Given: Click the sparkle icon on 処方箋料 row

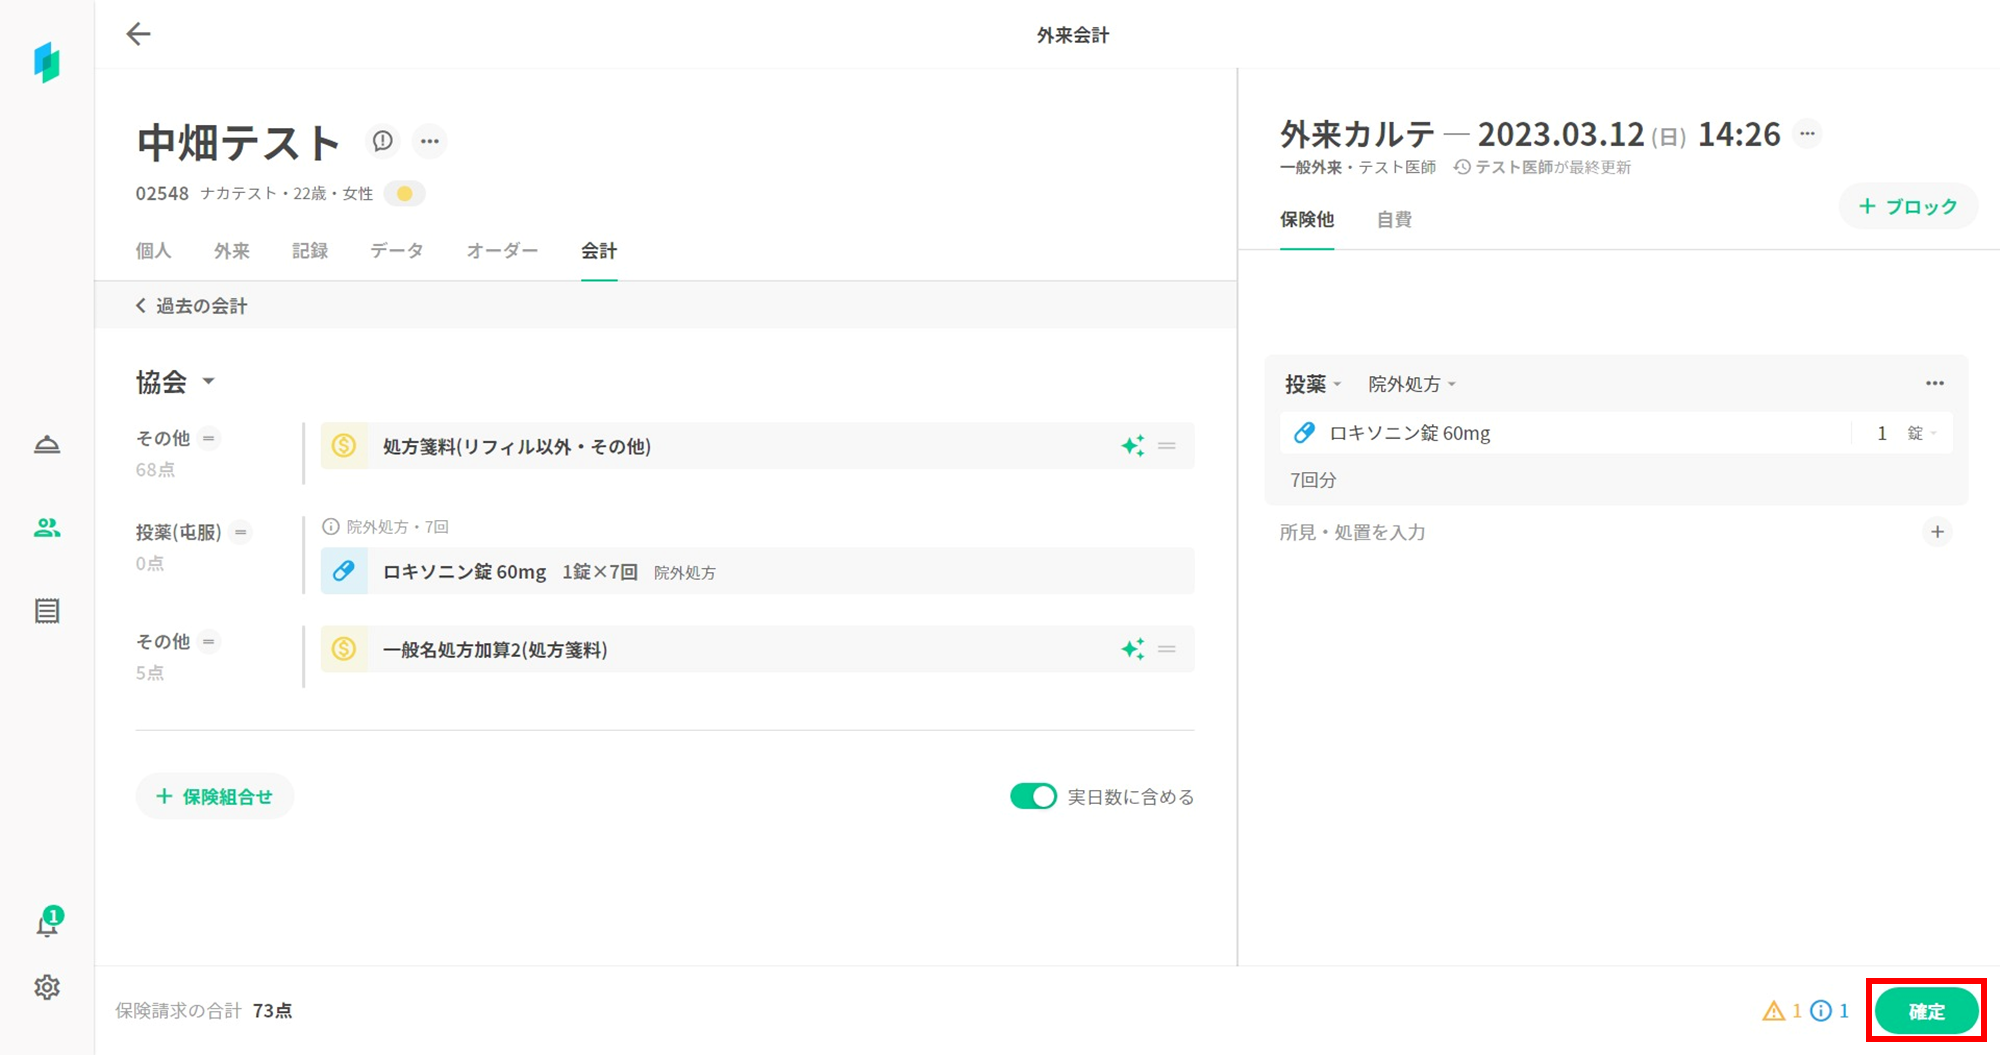Looking at the screenshot, I should click(x=1132, y=446).
